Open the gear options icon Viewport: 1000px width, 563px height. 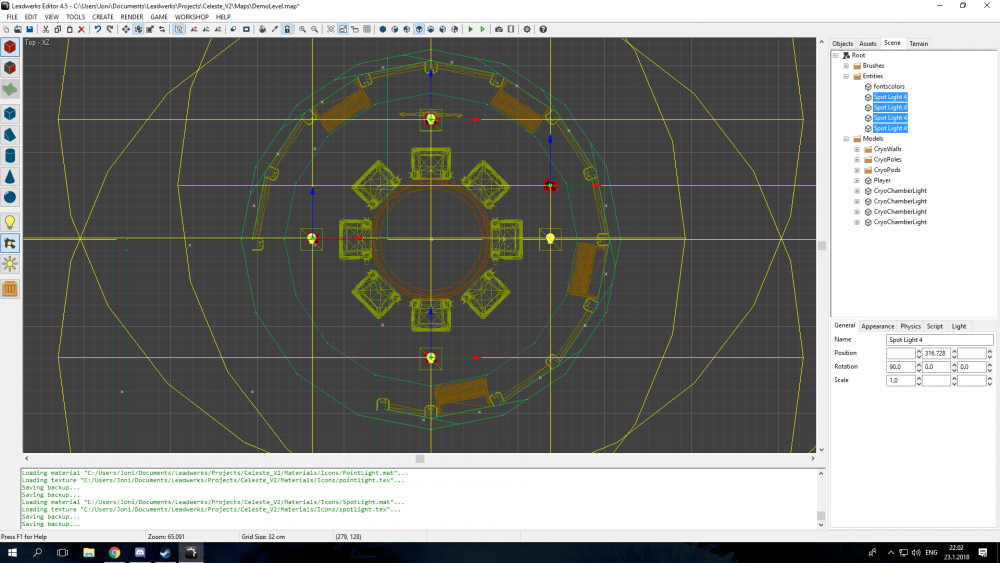[527, 29]
